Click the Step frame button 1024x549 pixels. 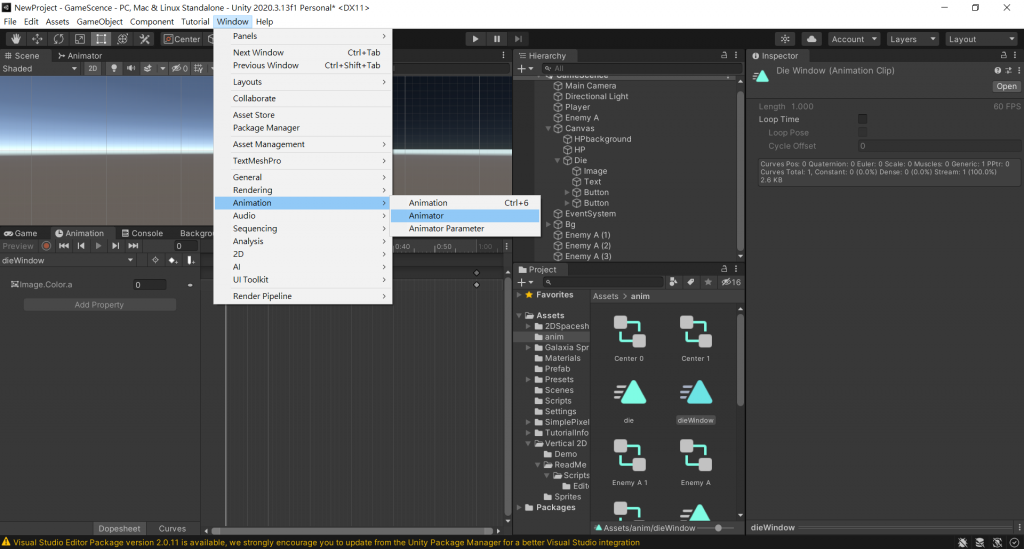519,39
